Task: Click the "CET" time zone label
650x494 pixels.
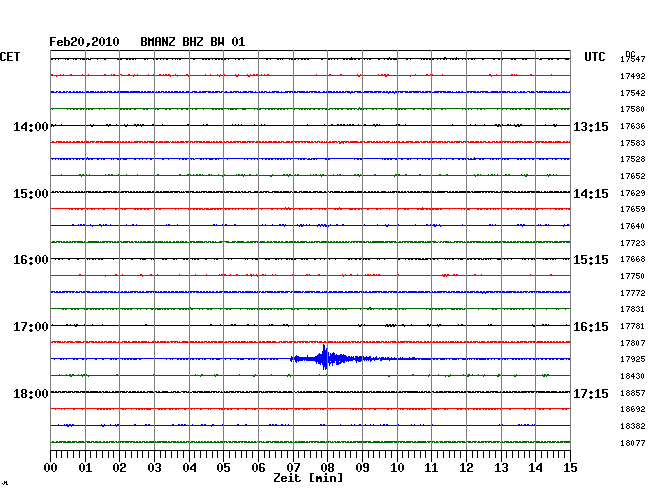Action: (x=10, y=57)
